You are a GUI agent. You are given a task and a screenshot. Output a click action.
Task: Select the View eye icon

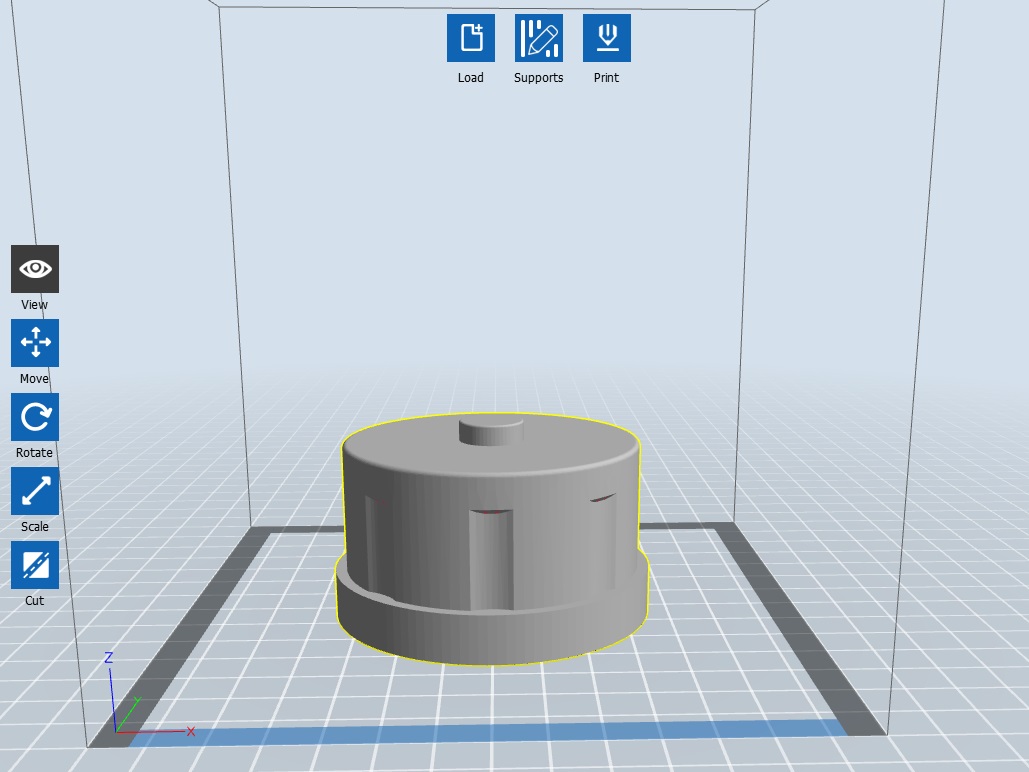click(x=35, y=269)
